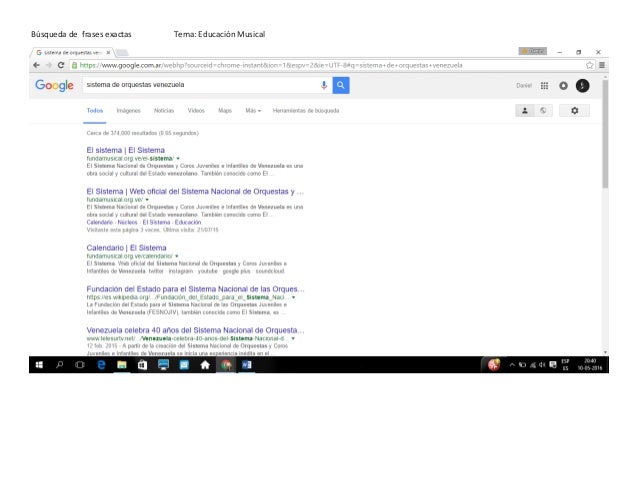Open Web oficial del Sistema Nacional result

pos(195,191)
